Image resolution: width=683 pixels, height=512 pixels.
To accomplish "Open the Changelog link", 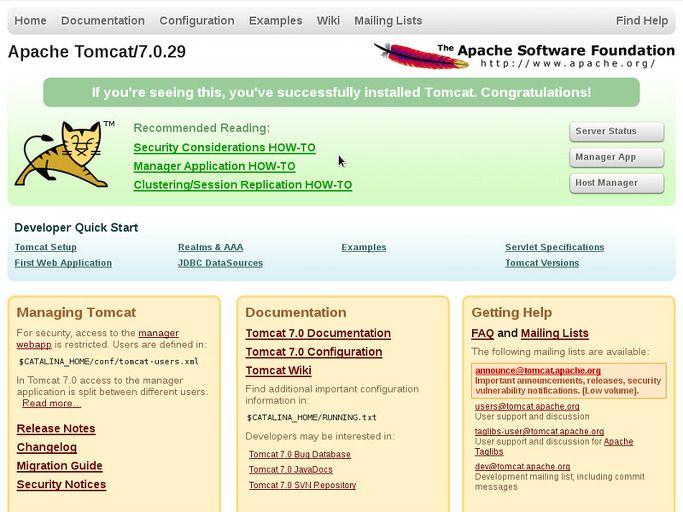I will (47, 447).
